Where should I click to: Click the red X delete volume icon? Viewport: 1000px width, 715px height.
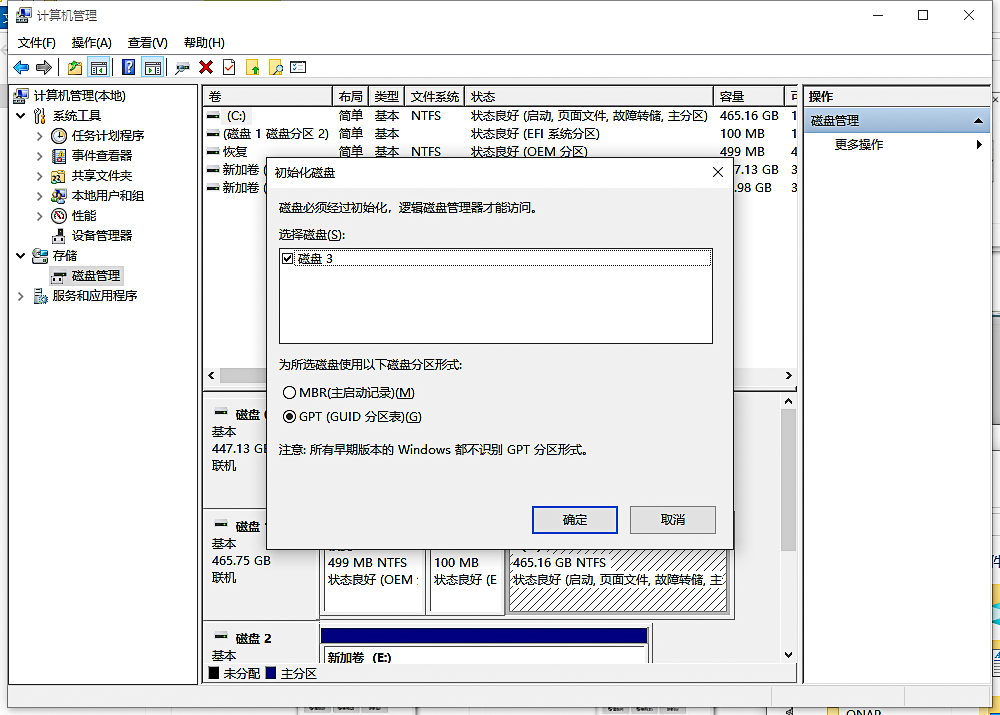[206, 66]
